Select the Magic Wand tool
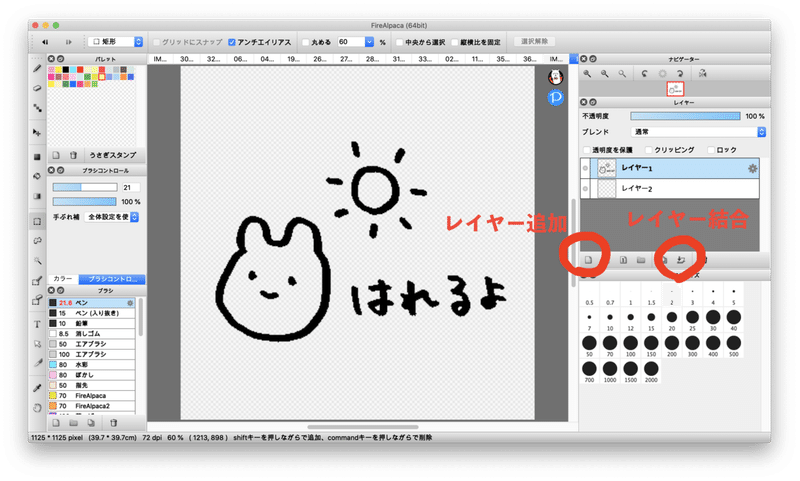This screenshot has height=481, width=800. click(37, 261)
